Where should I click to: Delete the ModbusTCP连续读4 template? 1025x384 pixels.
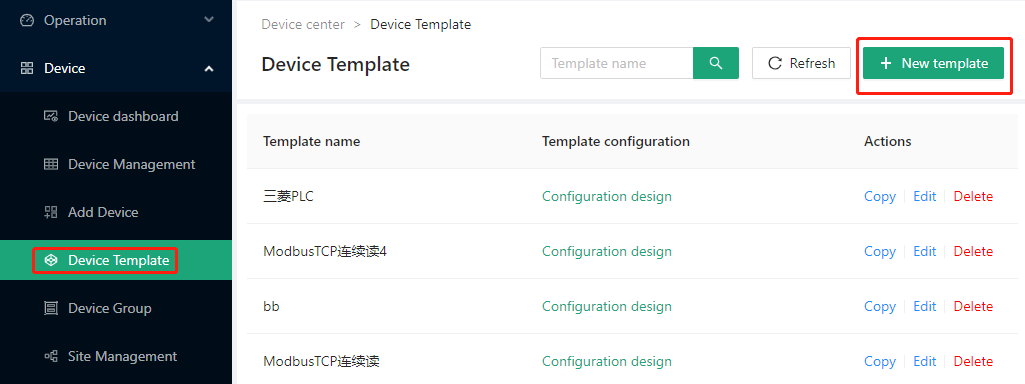pyautogui.click(x=973, y=251)
